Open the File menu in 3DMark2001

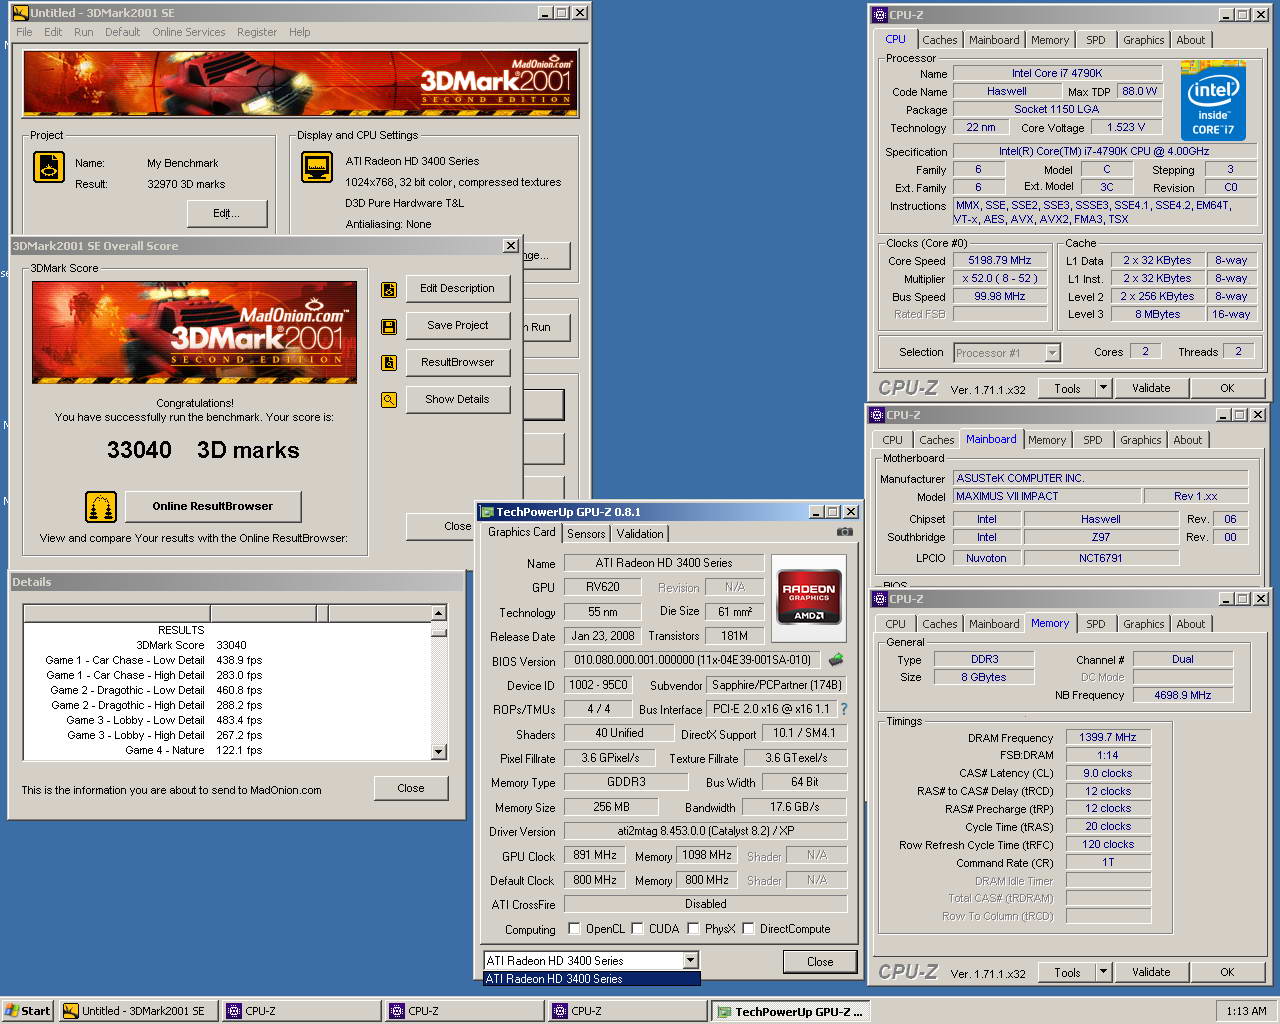[24, 32]
